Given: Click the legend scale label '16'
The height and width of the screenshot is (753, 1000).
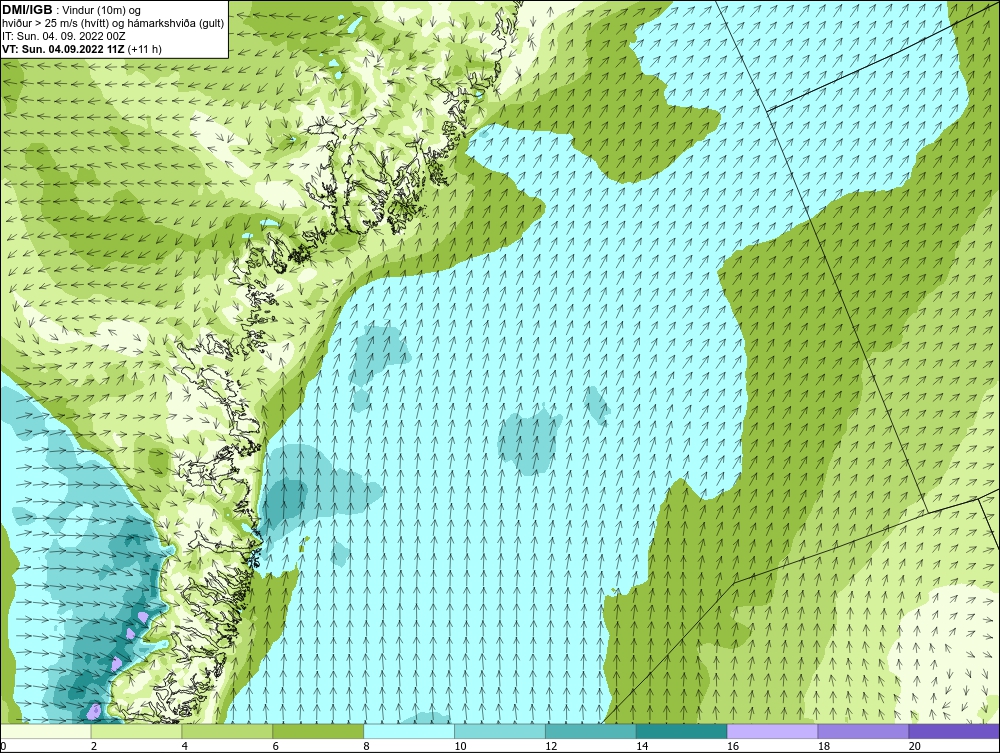Looking at the screenshot, I should point(733,746).
